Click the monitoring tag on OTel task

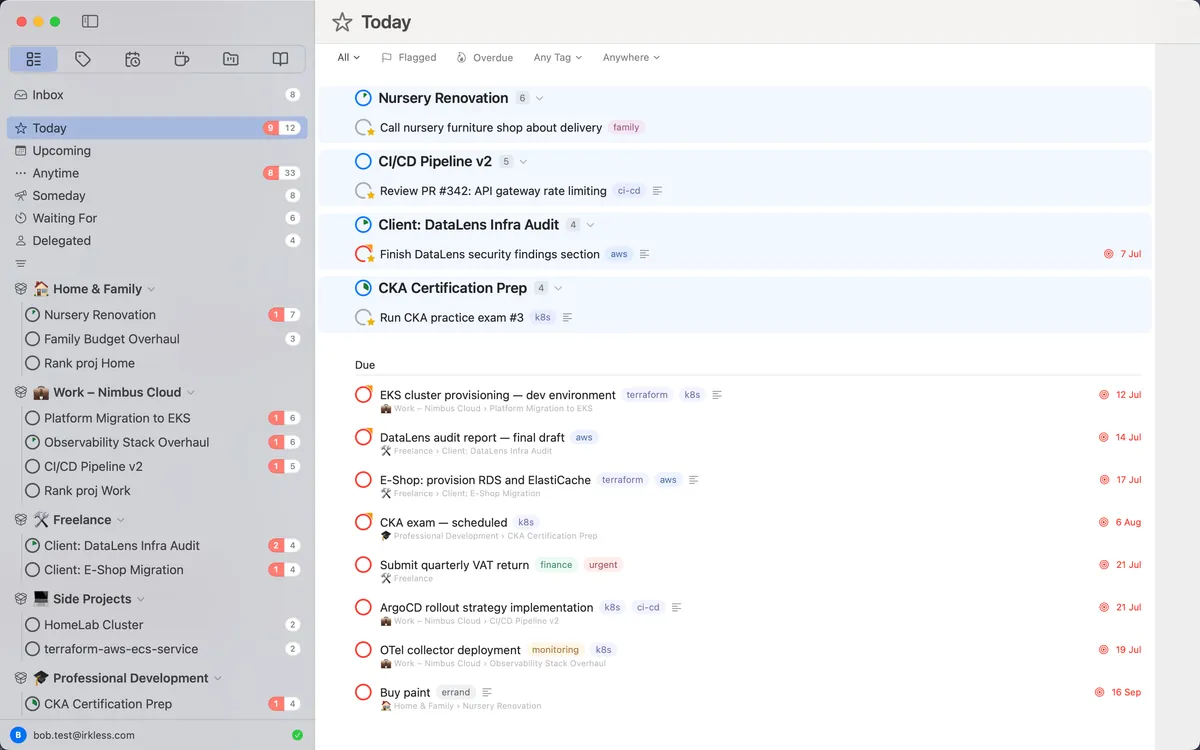[x=555, y=650]
